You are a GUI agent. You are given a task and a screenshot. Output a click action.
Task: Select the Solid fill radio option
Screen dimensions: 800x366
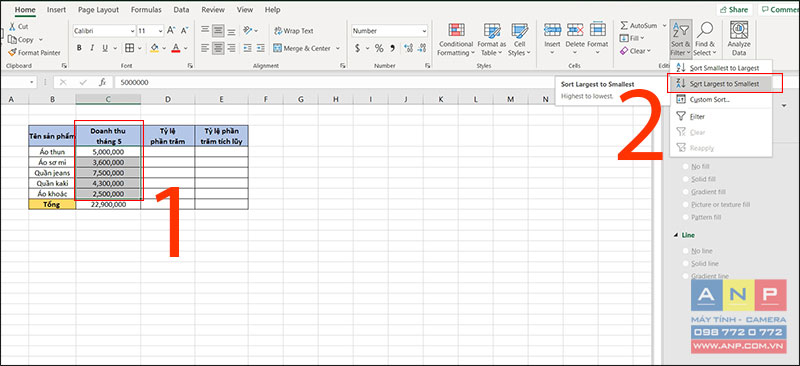(x=686, y=179)
